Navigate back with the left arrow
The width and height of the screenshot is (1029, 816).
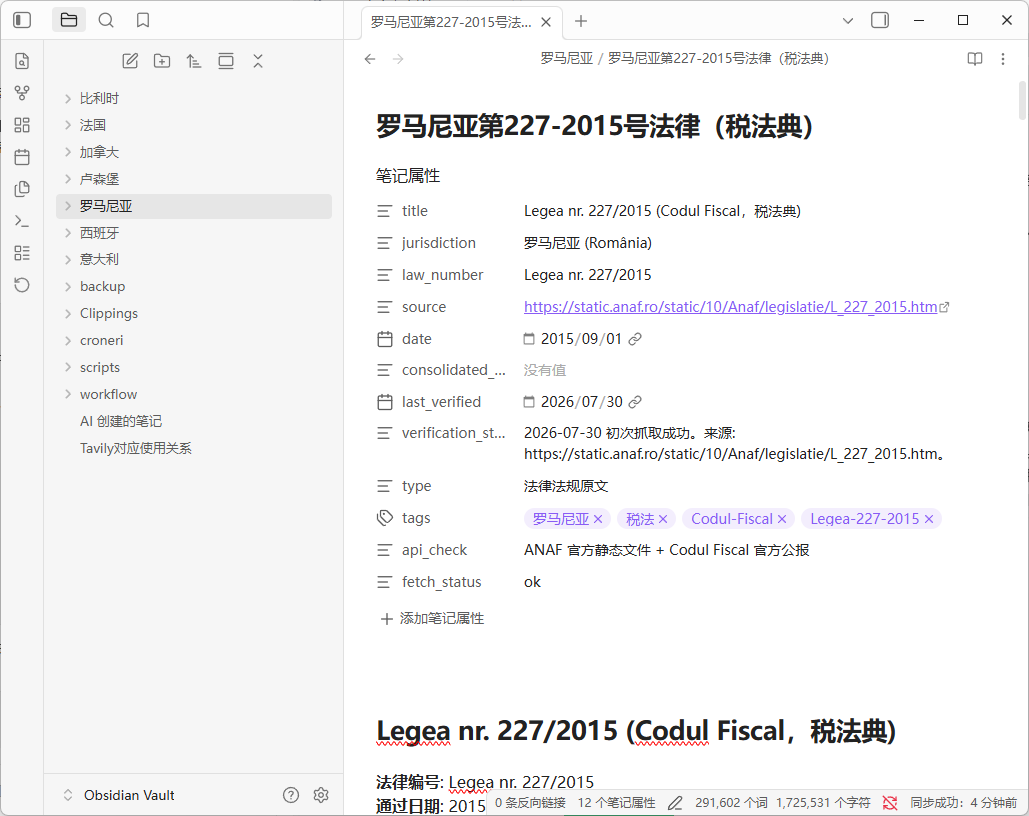click(370, 59)
